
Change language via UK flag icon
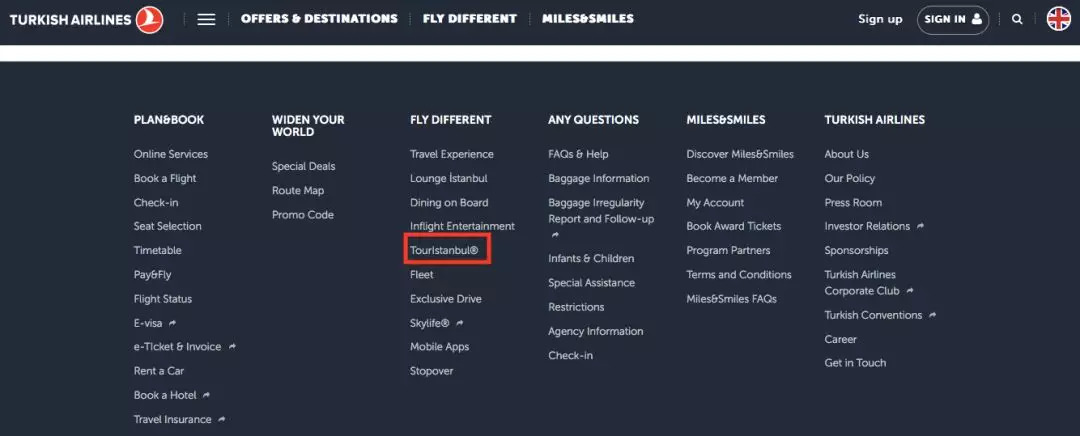point(1058,19)
